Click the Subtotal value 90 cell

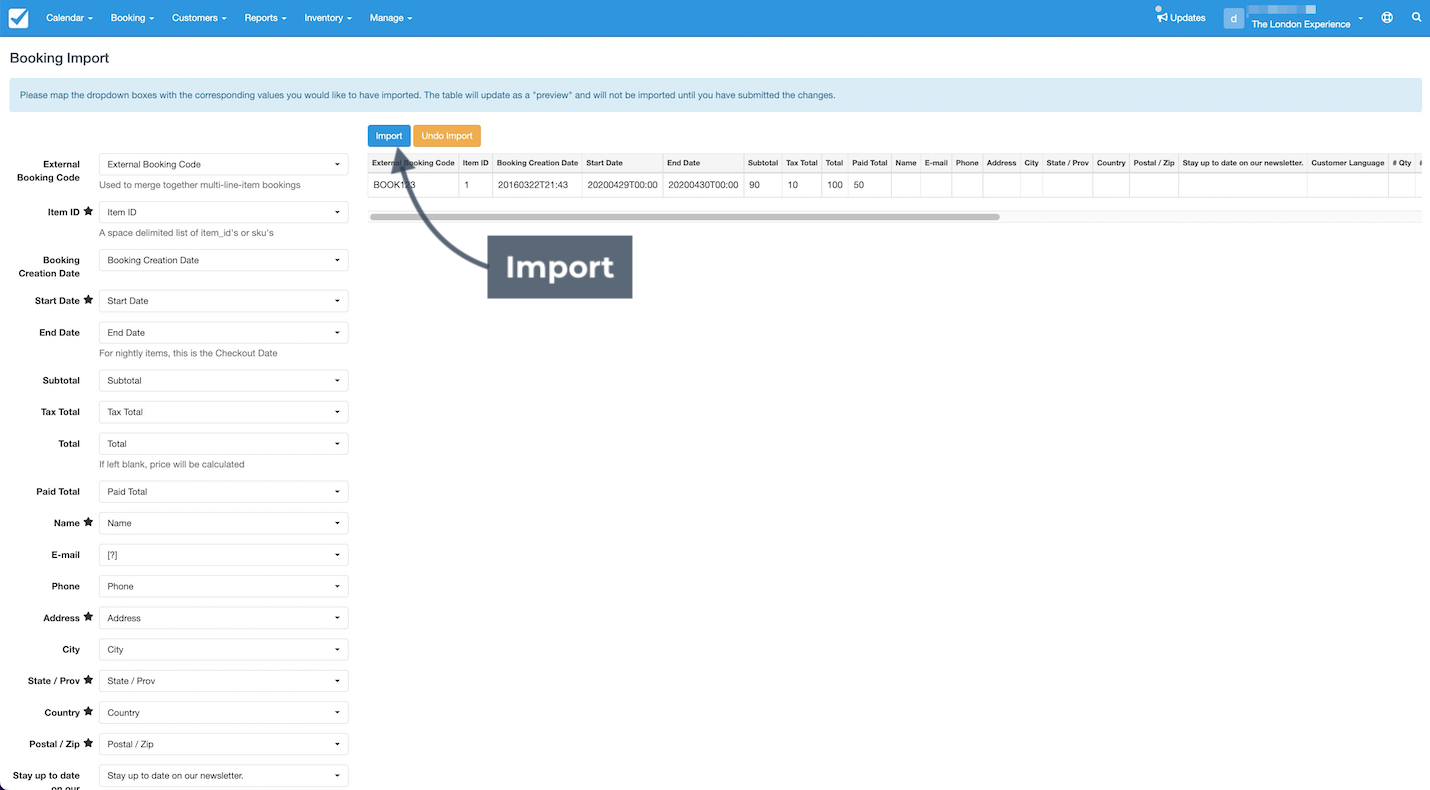coord(763,185)
